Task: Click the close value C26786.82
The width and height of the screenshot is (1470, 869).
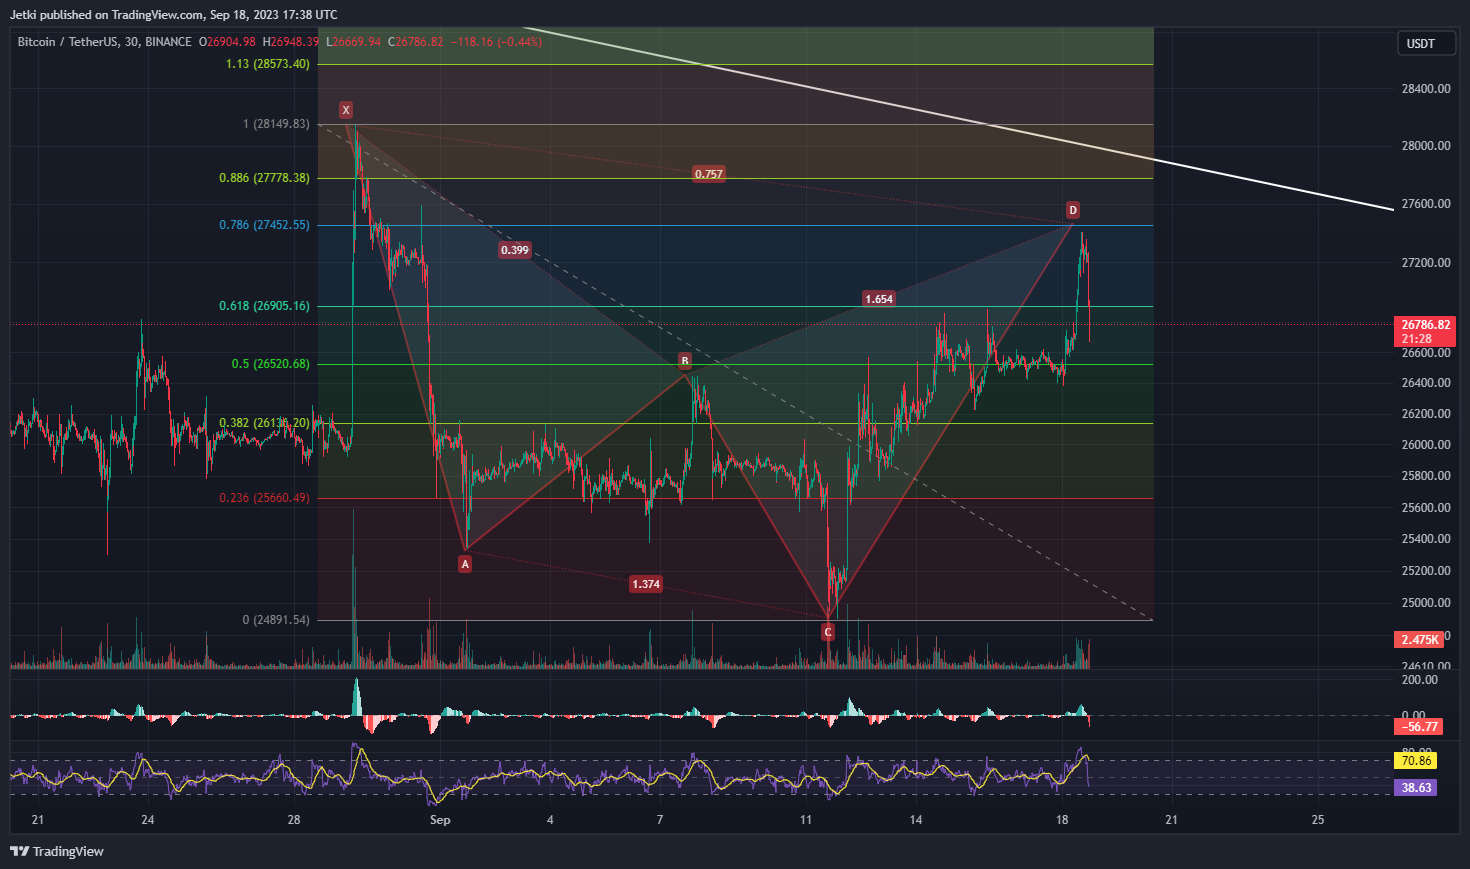Action: point(416,42)
